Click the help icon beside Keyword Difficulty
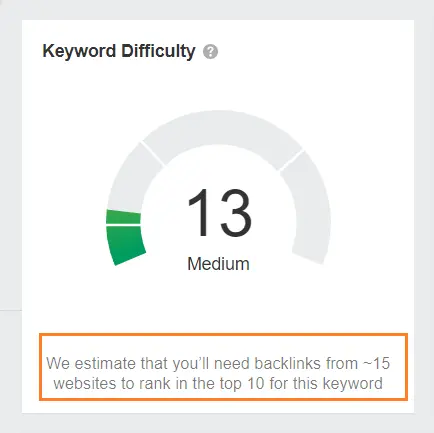The width and height of the screenshot is (434, 433). pyautogui.click(x=210, y=52)
